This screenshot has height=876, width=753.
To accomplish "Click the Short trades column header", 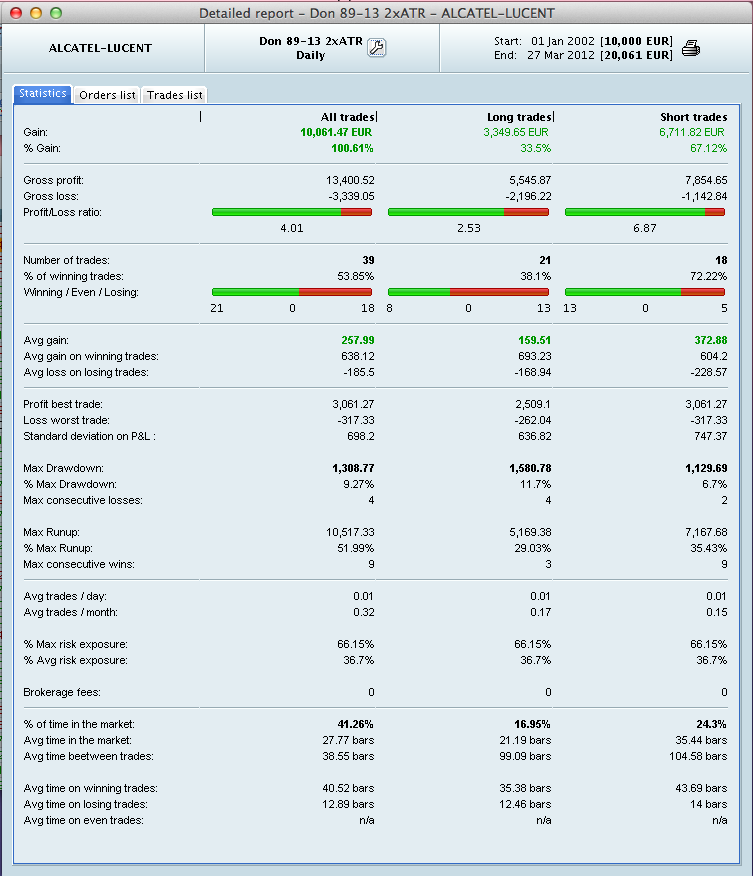I will [x=694, y=117].
